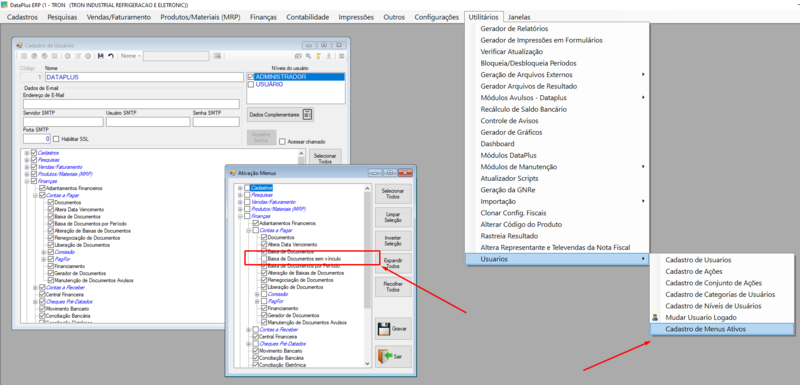Select Gerador de Documentos row in Ativação Menus
This screenshot has width=800, height=385.
pyautogui.click(x=293, y=316)
